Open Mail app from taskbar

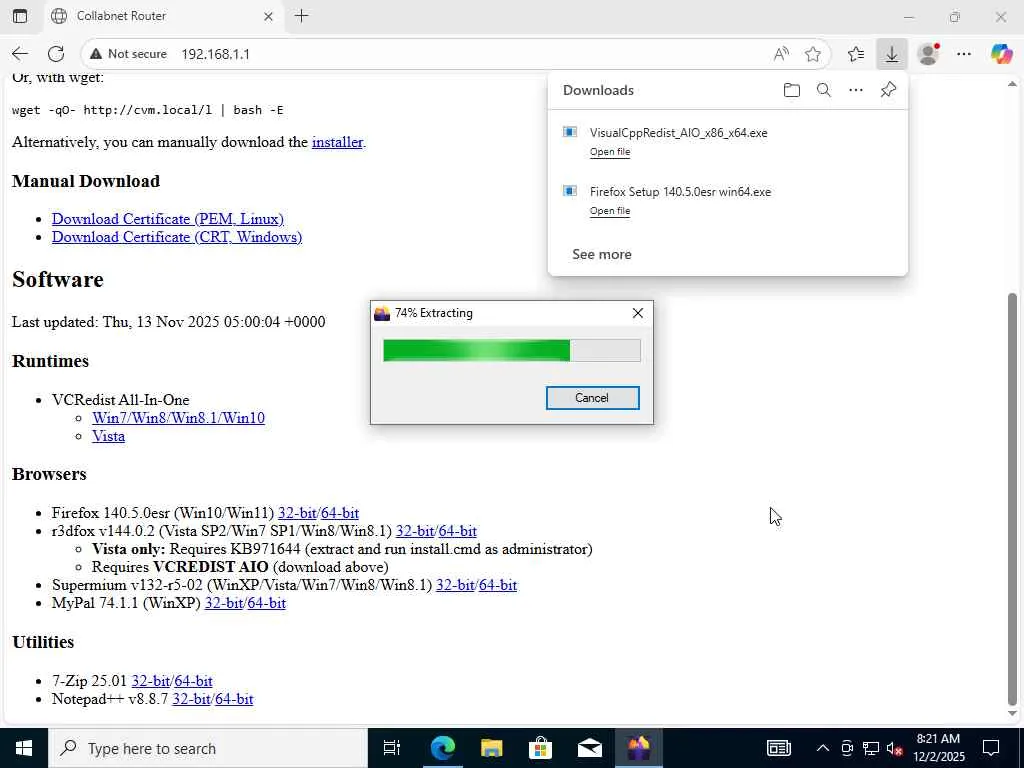[589, 748]
